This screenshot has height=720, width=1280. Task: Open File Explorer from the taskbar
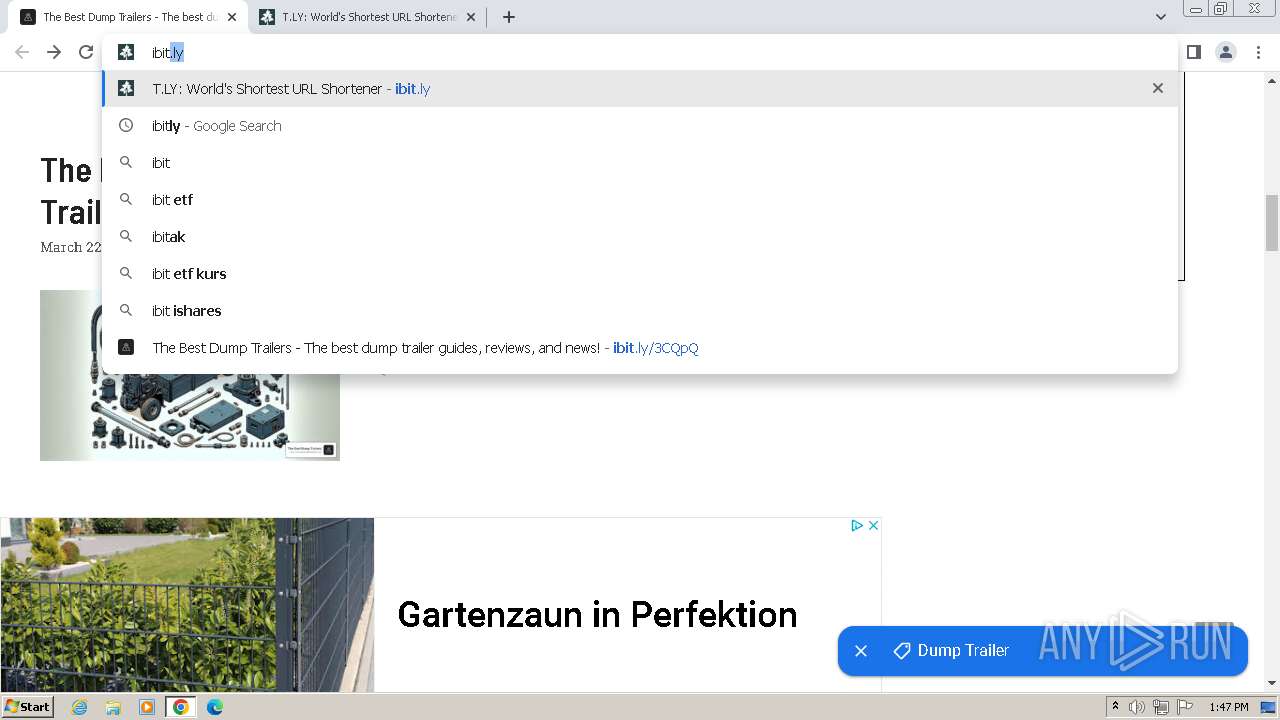click(113, 707)
